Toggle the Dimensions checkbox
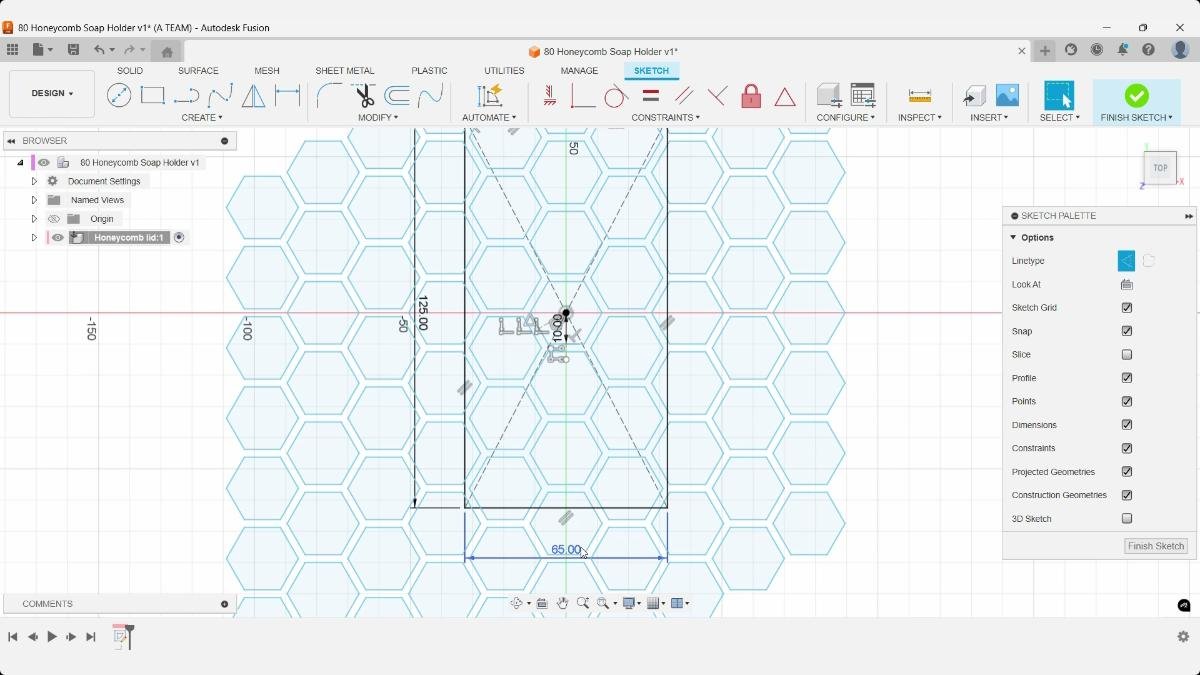The width and height of the screenshot is (1200, 675). tap(1127, 425)
